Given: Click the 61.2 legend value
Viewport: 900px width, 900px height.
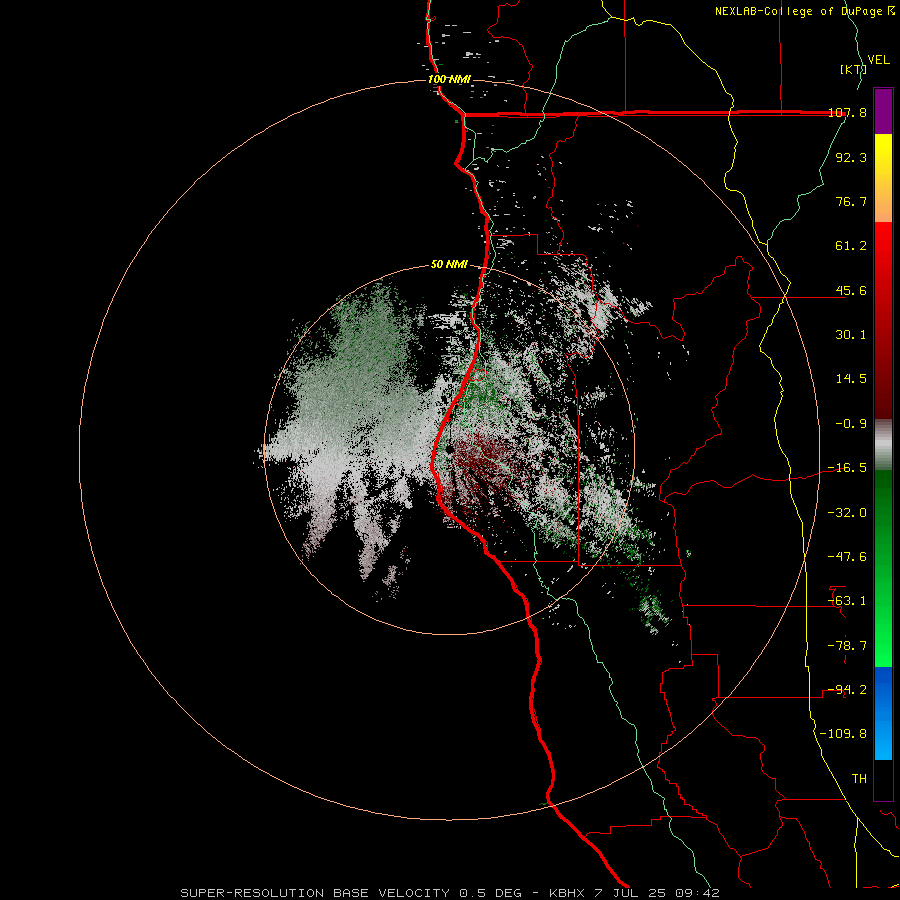Looking at the screenshot, I should pos(851,246).
